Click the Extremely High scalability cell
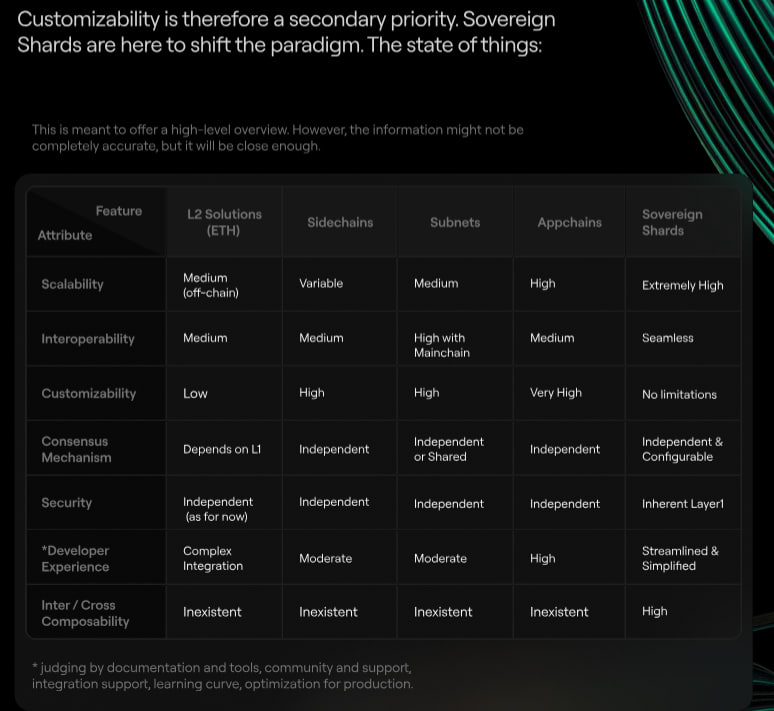 (x=682, y=285)
